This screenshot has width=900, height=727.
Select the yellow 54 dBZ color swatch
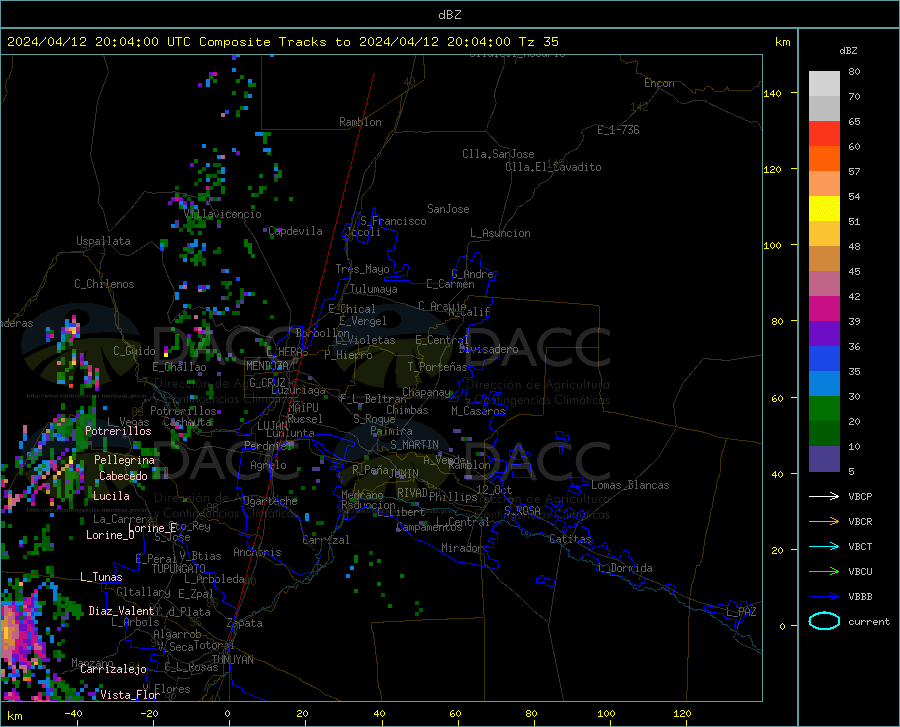point(824,209)
